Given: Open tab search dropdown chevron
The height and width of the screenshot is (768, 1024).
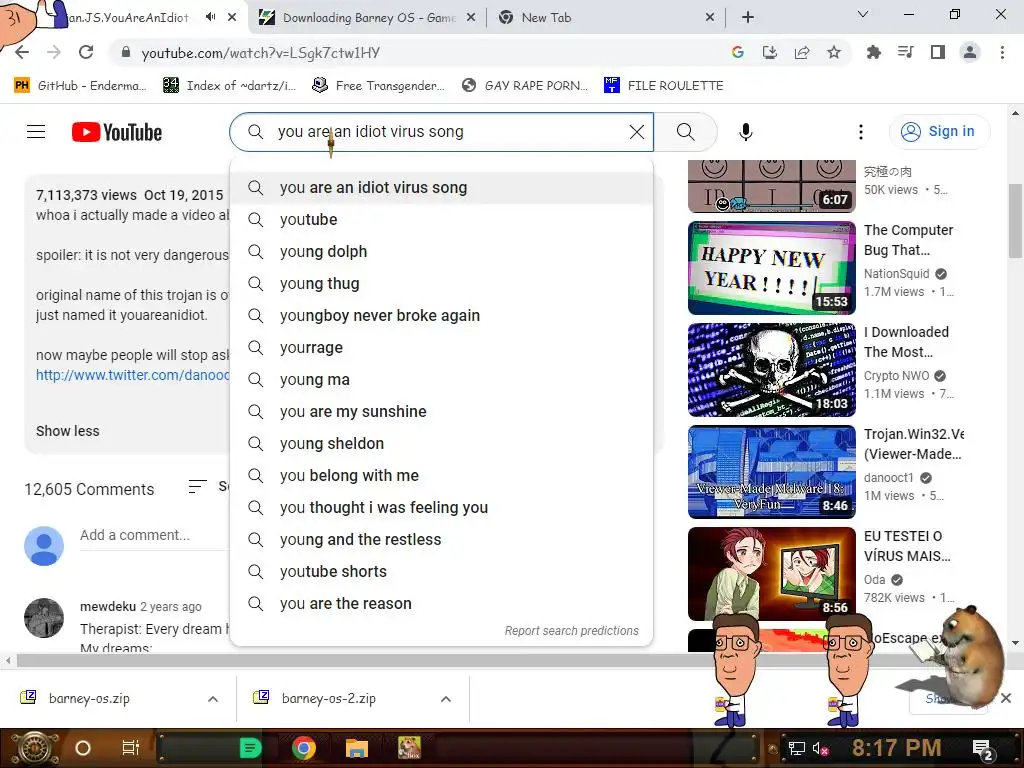Looking at the screenshot, I should coord(863,14).
